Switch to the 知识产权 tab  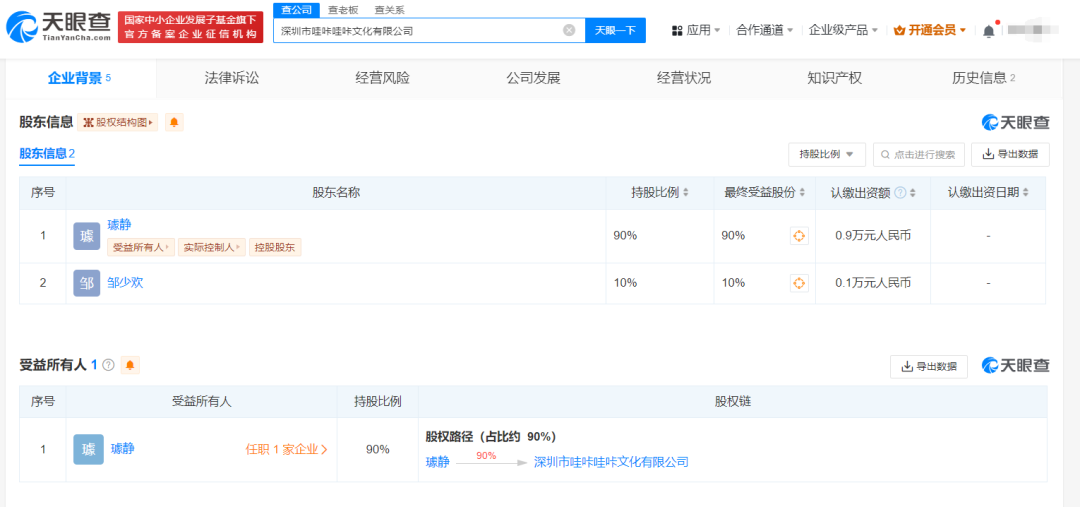click(x=834, y=78)
